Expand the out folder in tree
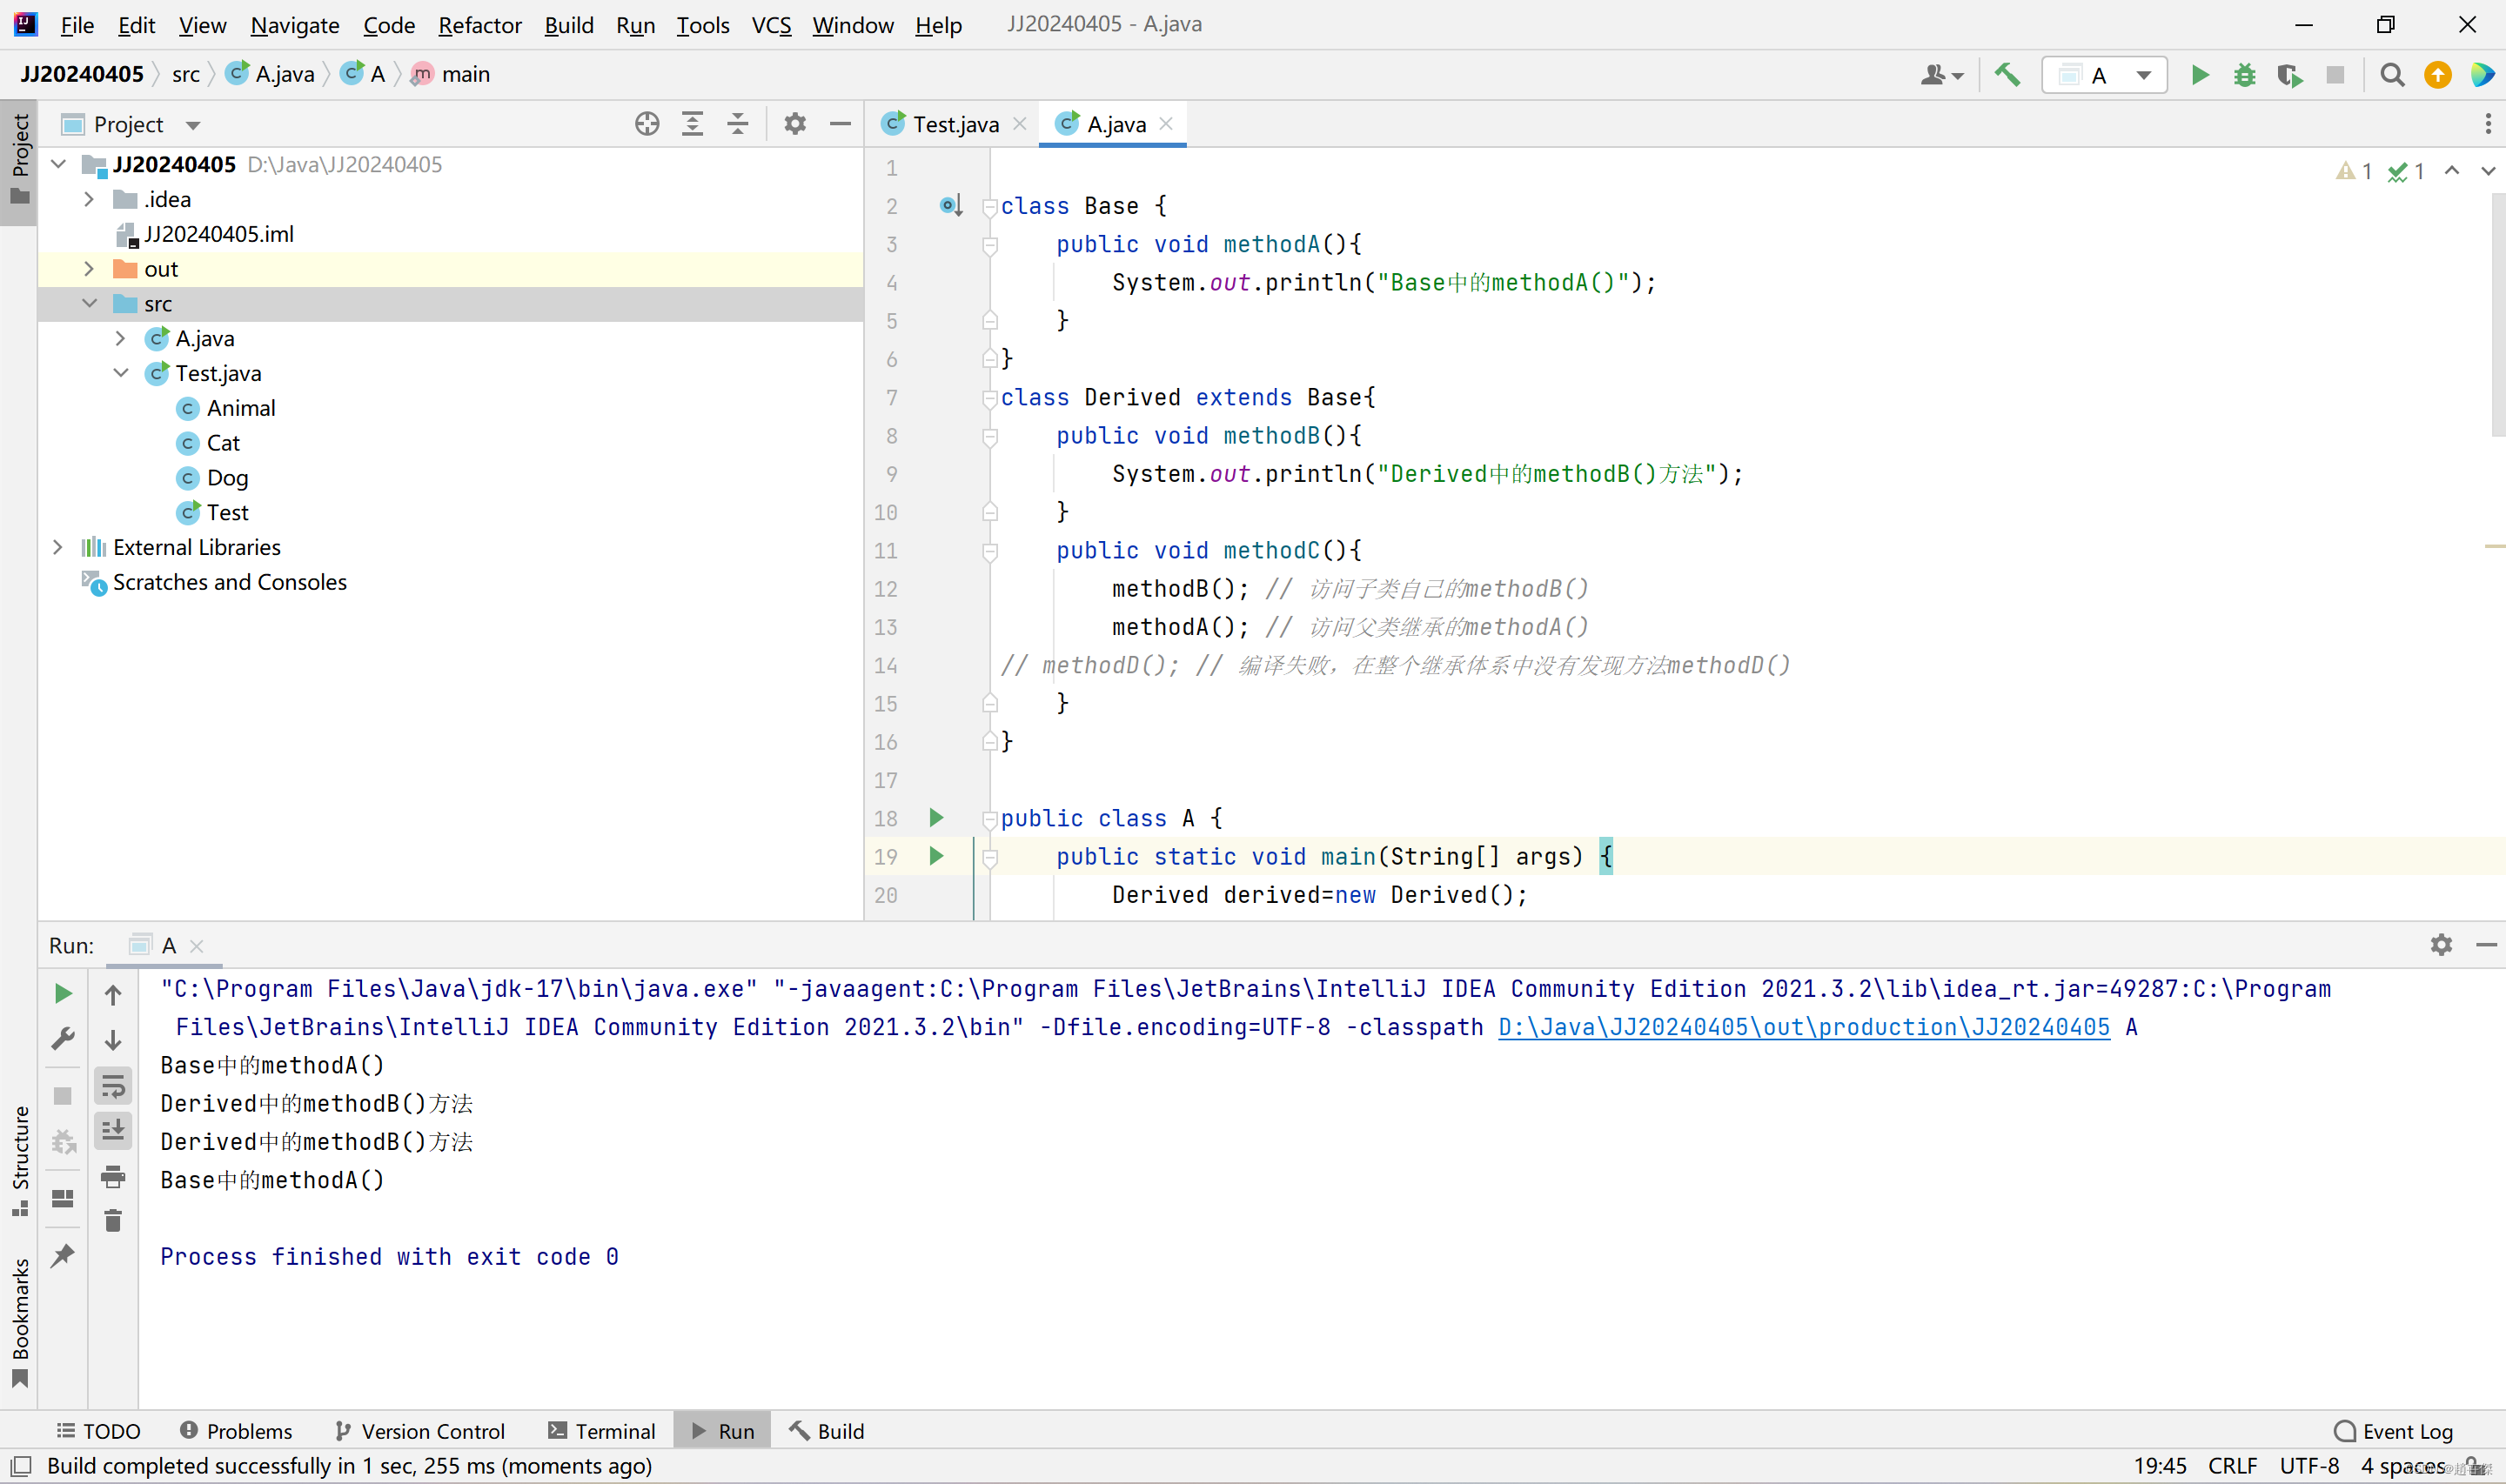The width and height of the screenshot is (2506, 1484). tap(89, 269)
